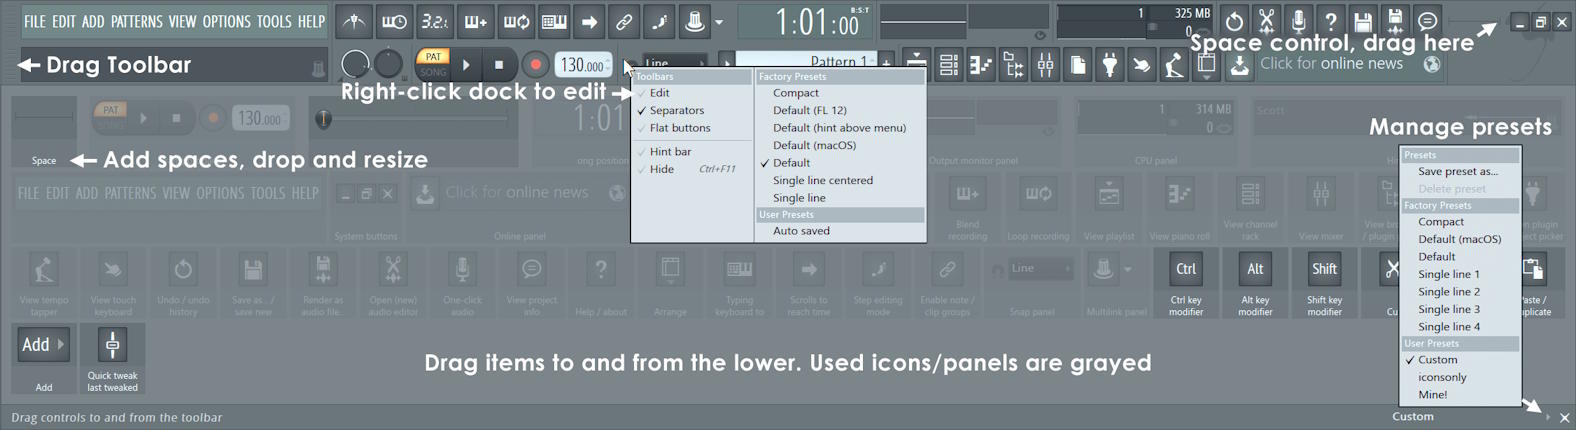Viewport: 1576px width, 430px height.
Task: Toggle the PAT/SONG mode switch
Action: [433, 64]
